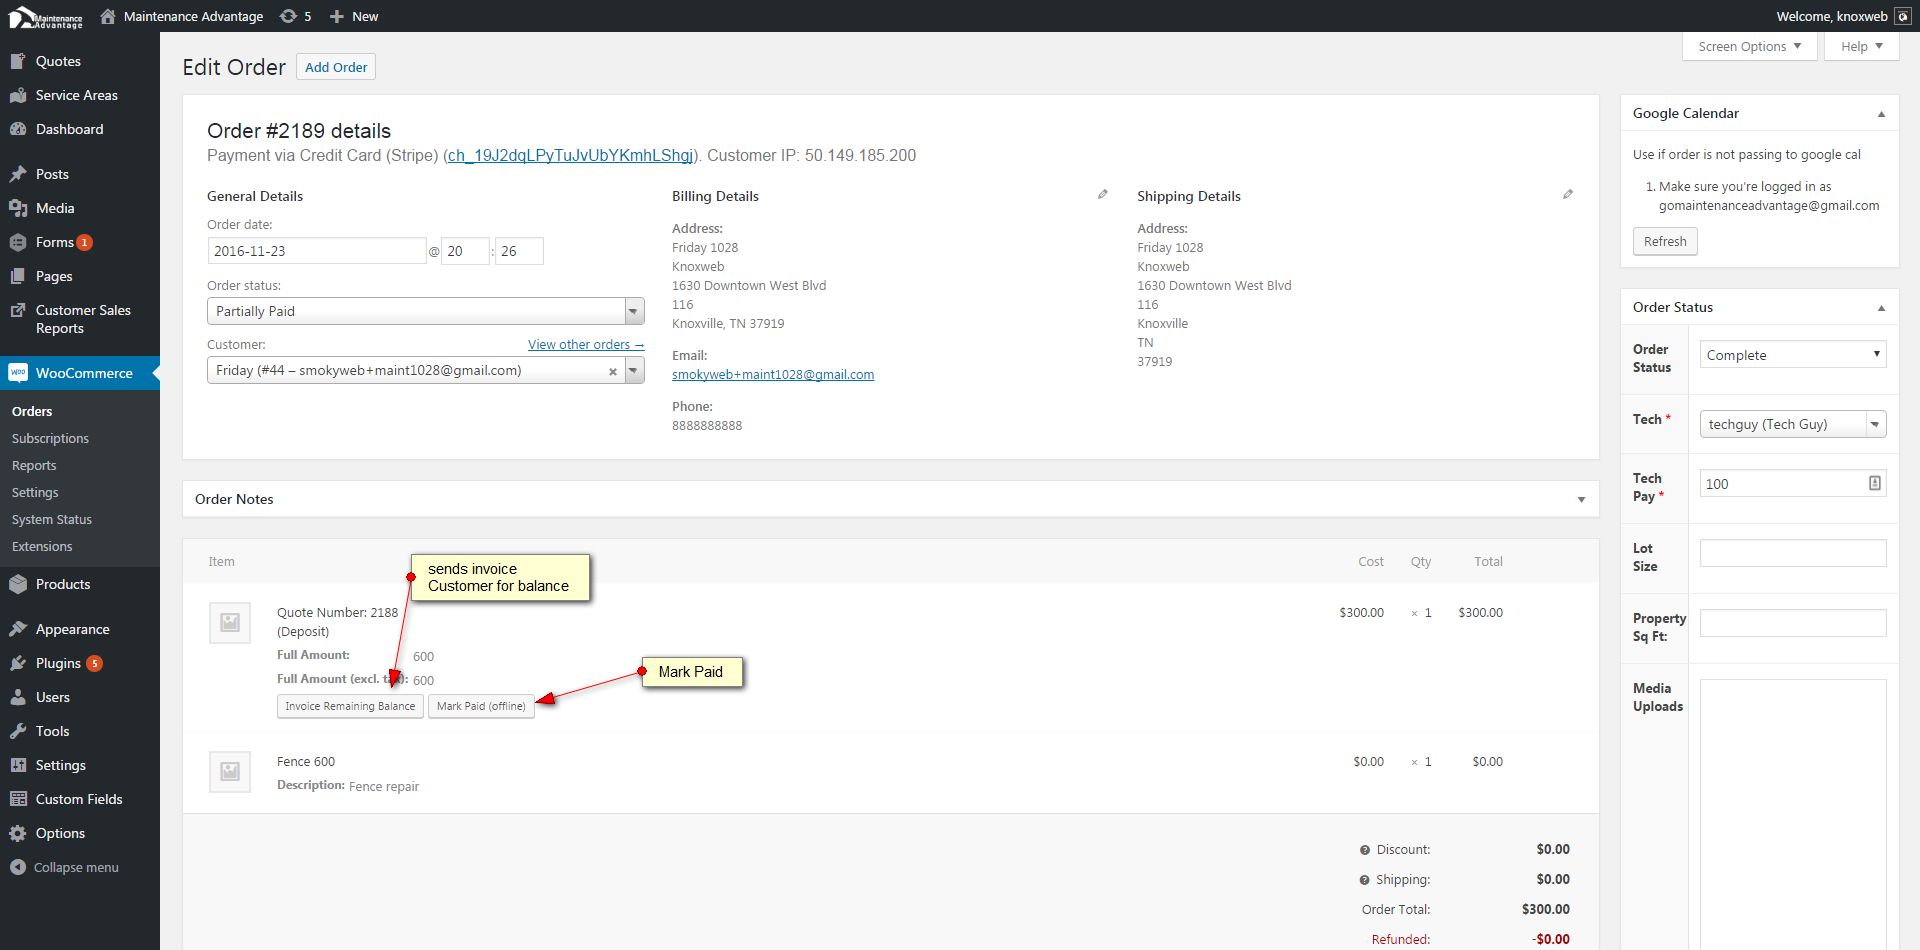Edit billing details with pencil icon
Image resolution: width=1920 pixels, height=950 pixels.
(x=1102, y=194)
